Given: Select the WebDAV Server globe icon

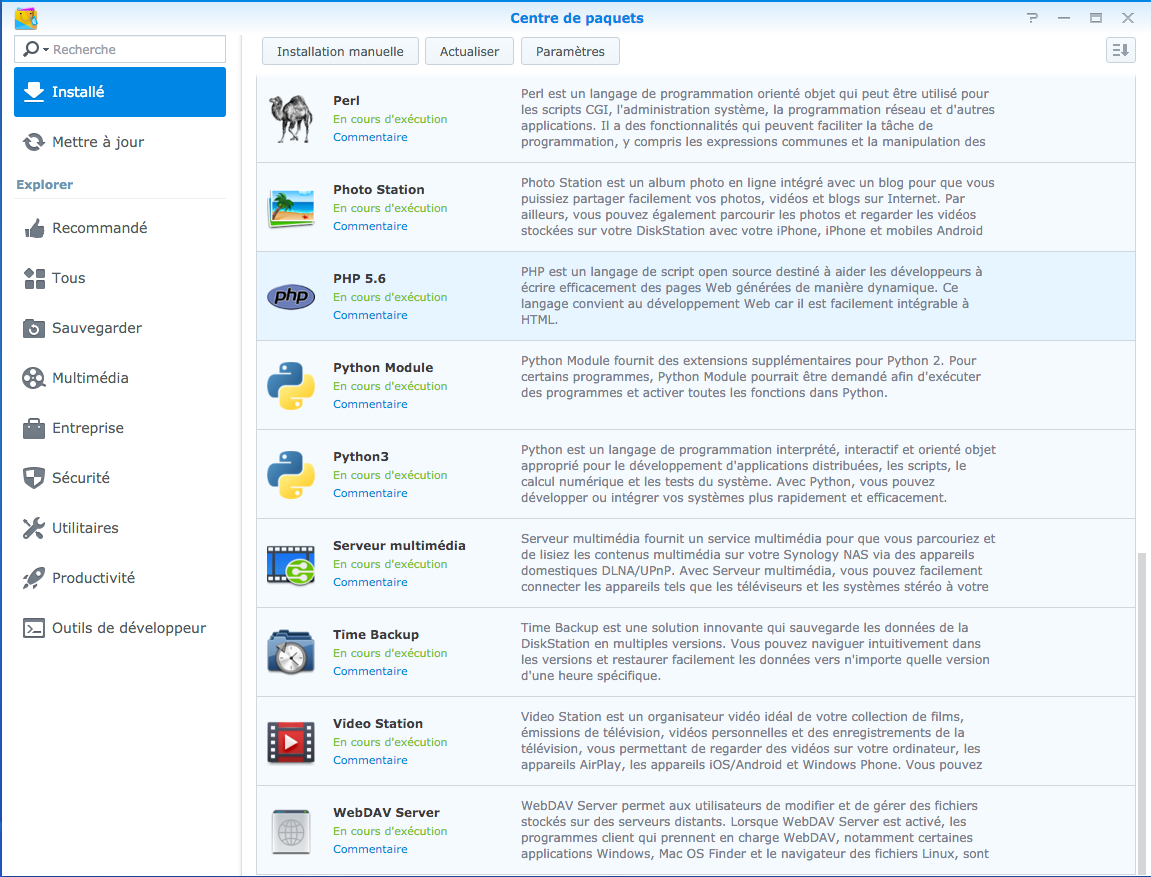Looking at the screenshot, I should click(291, 831).
